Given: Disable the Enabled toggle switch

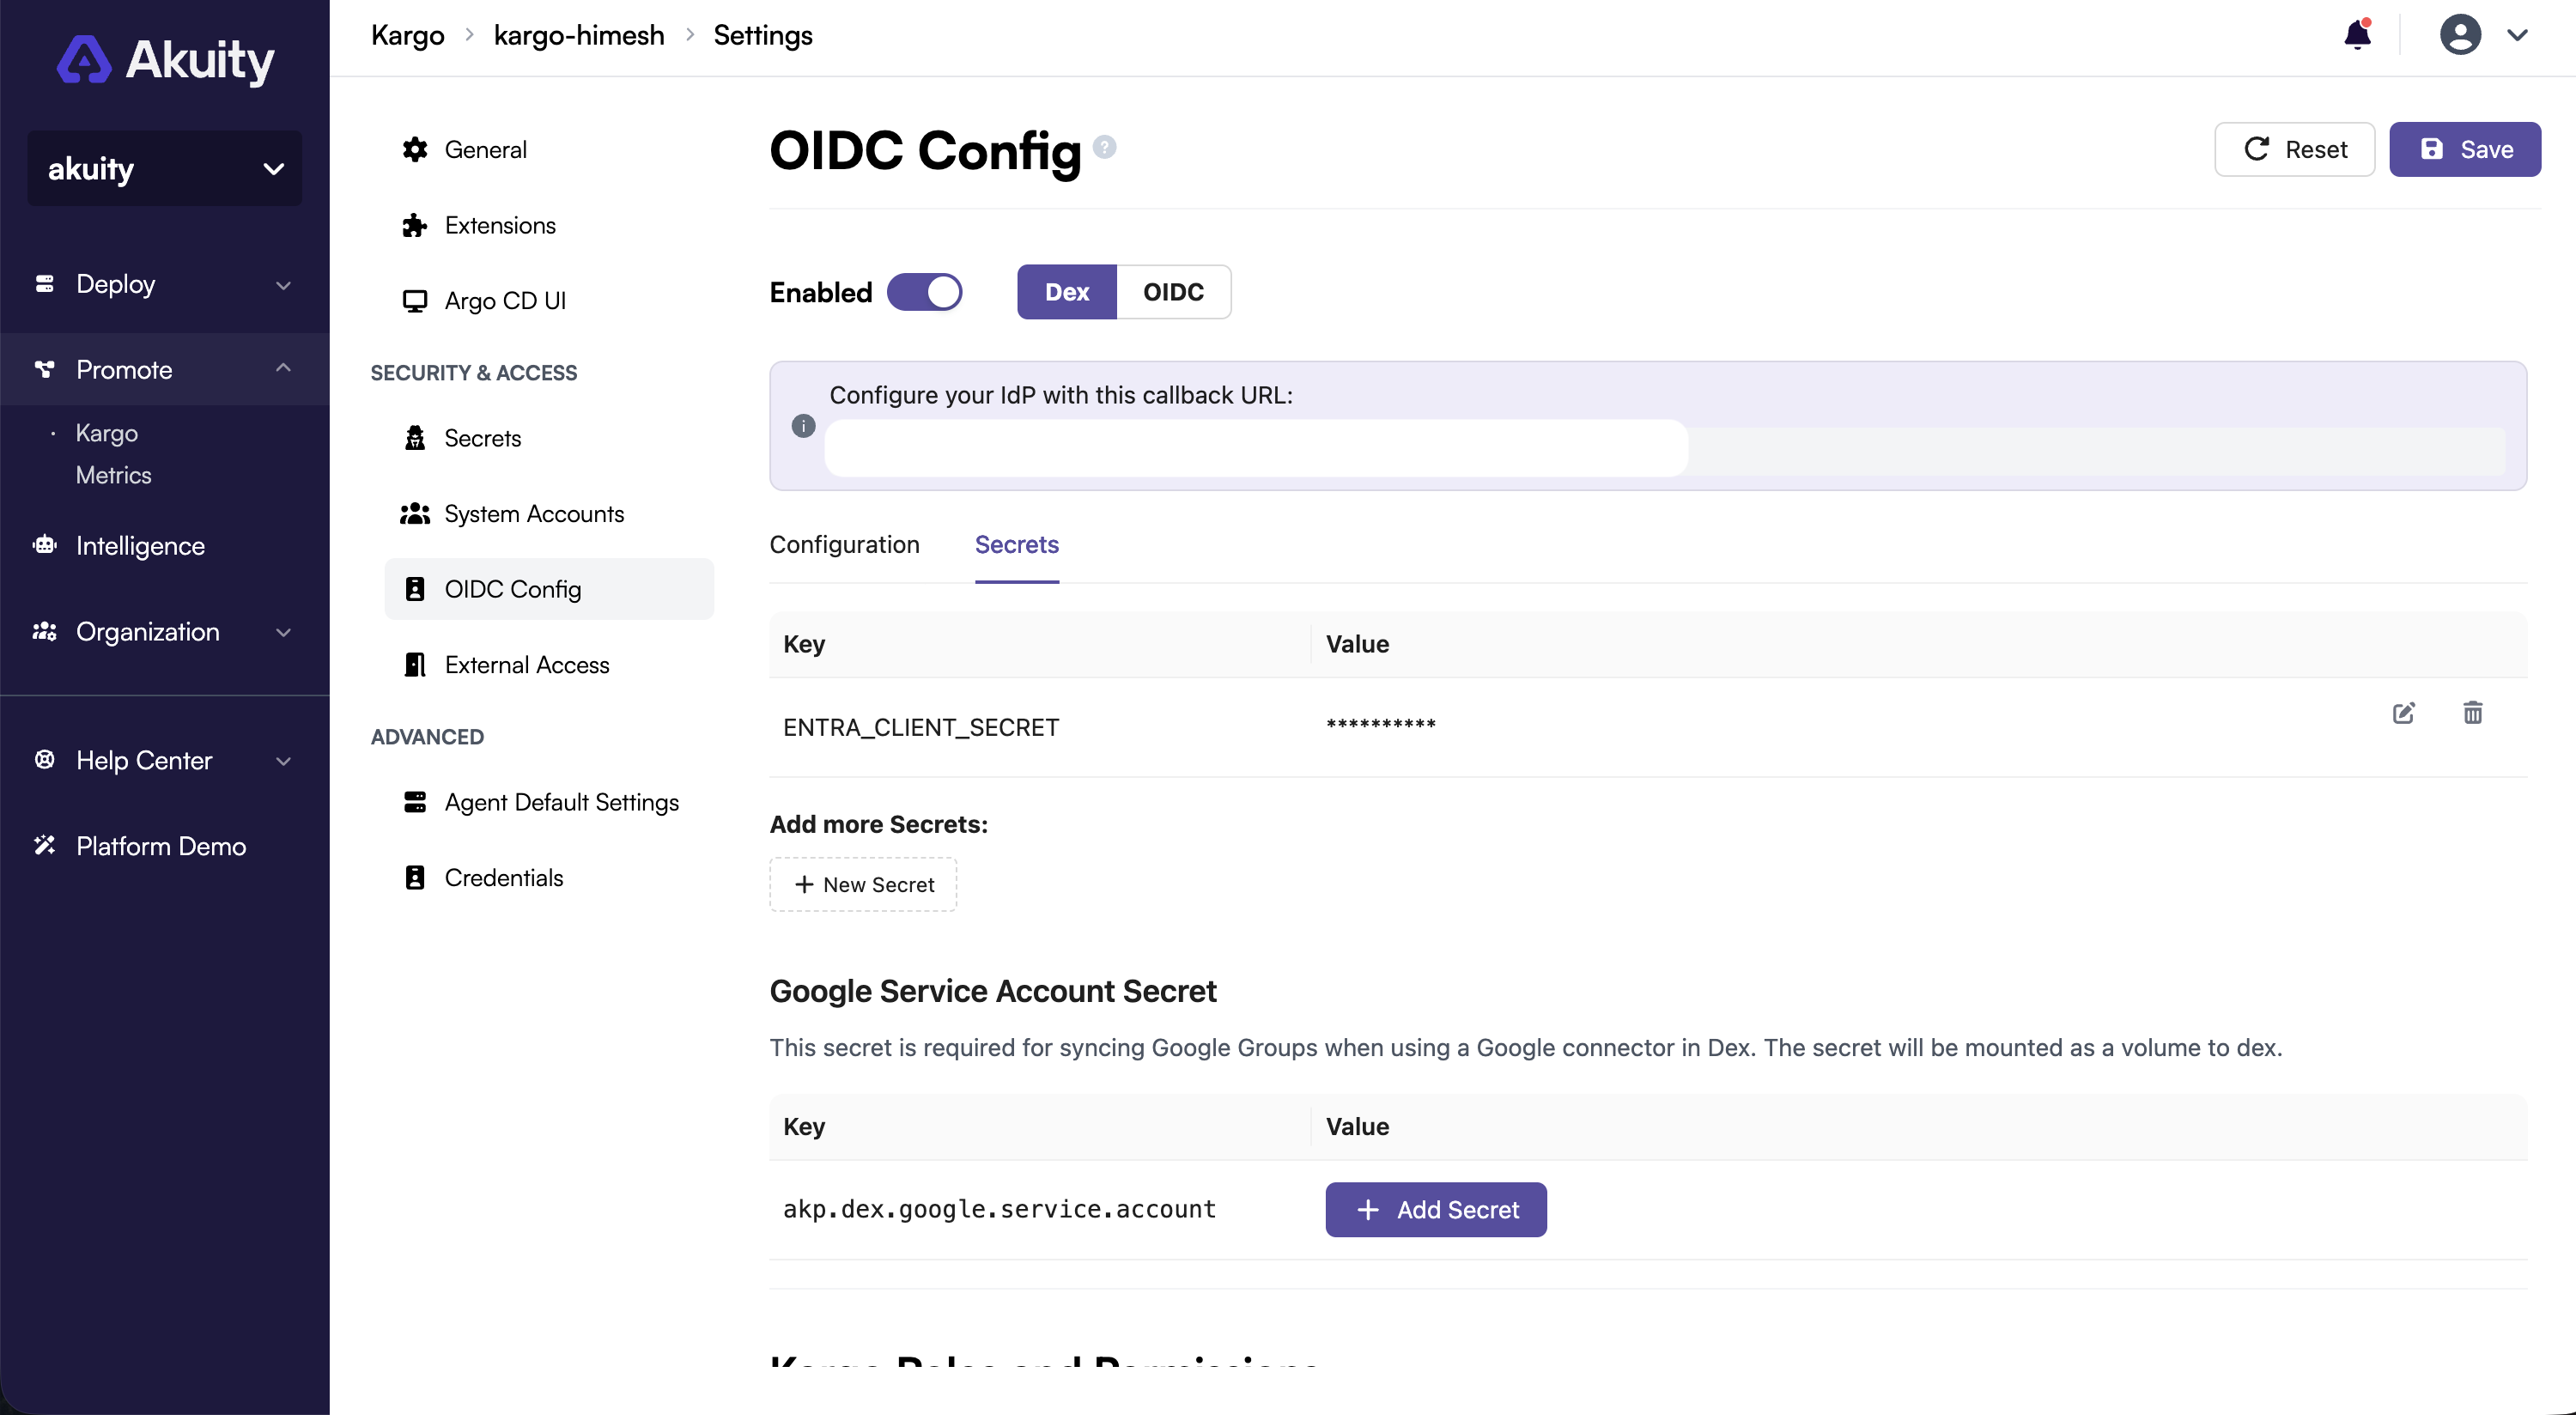Looking at the screenshot, I should tap(924, 292).
